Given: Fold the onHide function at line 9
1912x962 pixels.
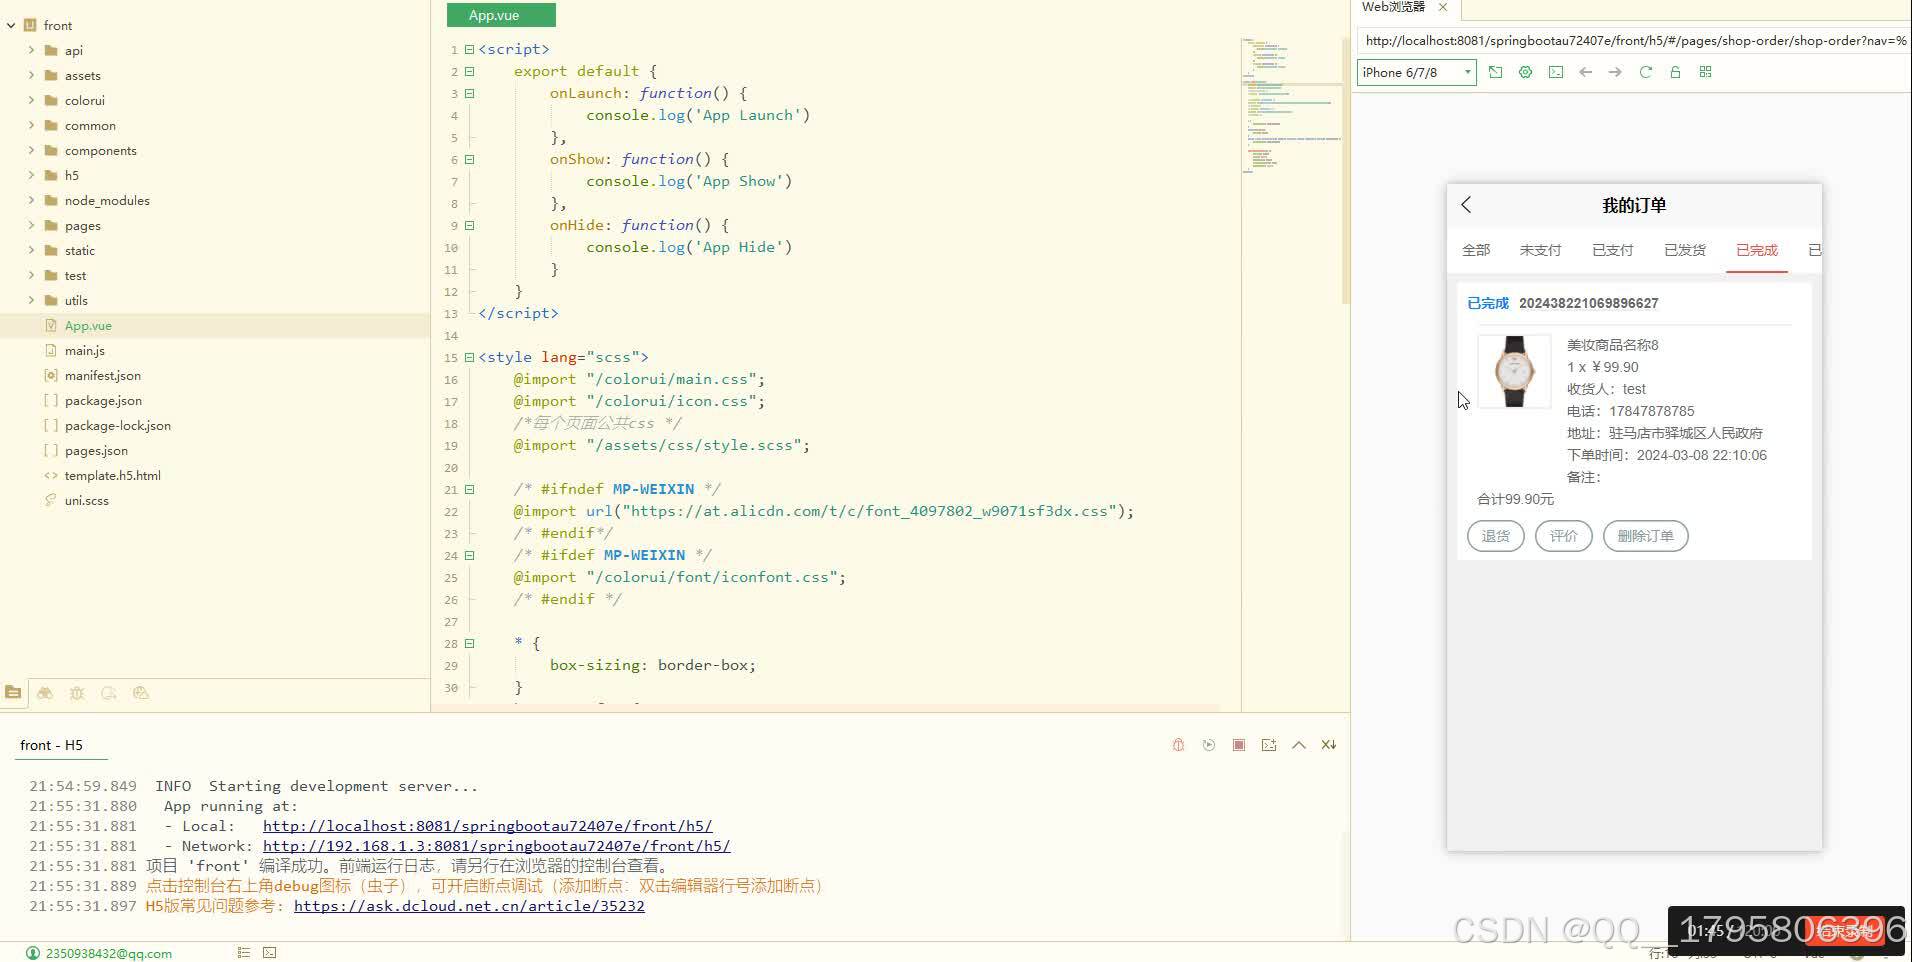Looking at the screenshot, I should click(x=469, y=225).
